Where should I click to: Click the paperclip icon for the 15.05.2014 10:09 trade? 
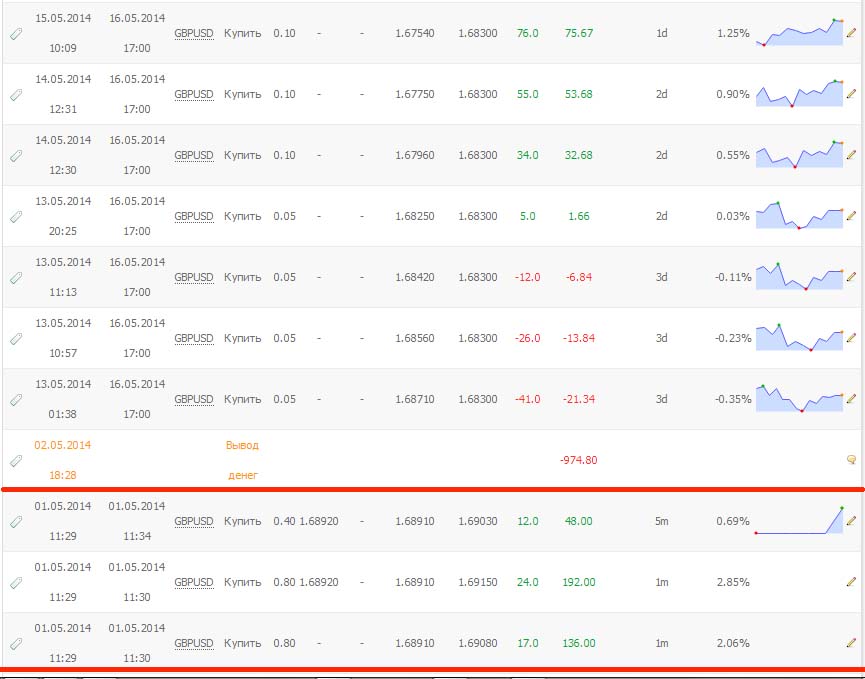coord(16,34)
